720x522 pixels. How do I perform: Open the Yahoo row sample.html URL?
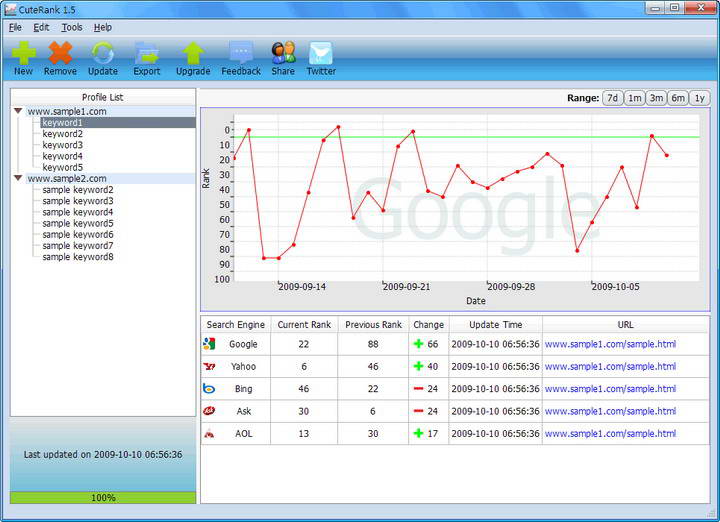pos(610,366)
